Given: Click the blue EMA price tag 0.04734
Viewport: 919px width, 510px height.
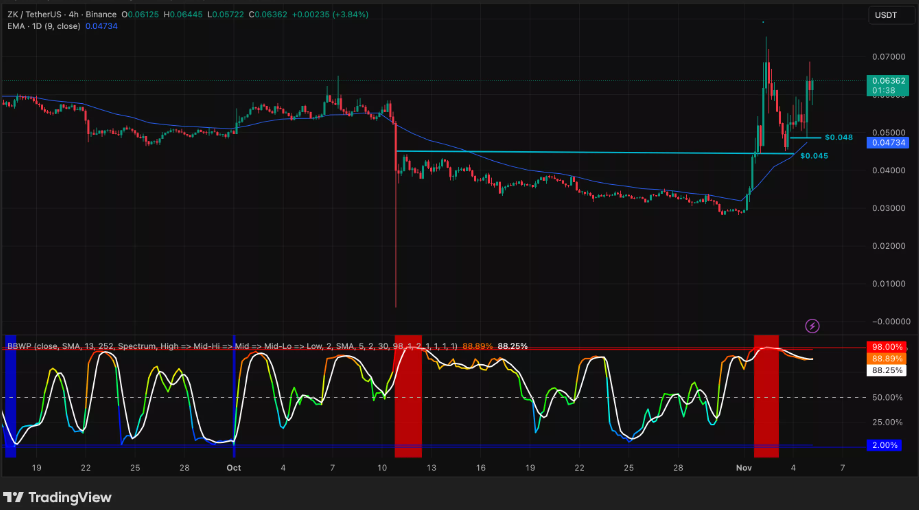Looking at the screenshot, I should pos(888,143).
